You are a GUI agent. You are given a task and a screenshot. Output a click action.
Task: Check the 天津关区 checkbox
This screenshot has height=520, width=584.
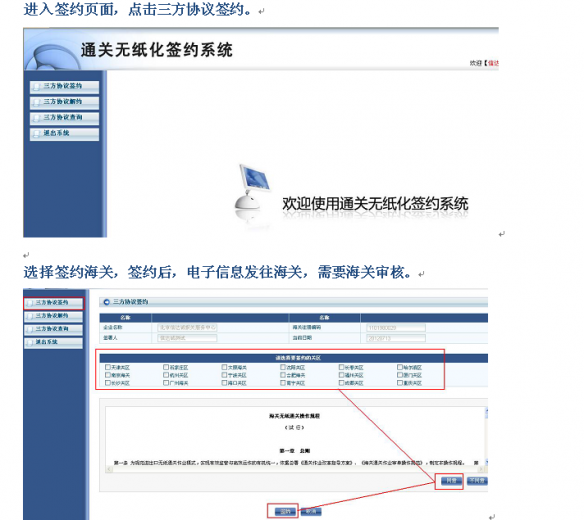click(x=108, y=367)
